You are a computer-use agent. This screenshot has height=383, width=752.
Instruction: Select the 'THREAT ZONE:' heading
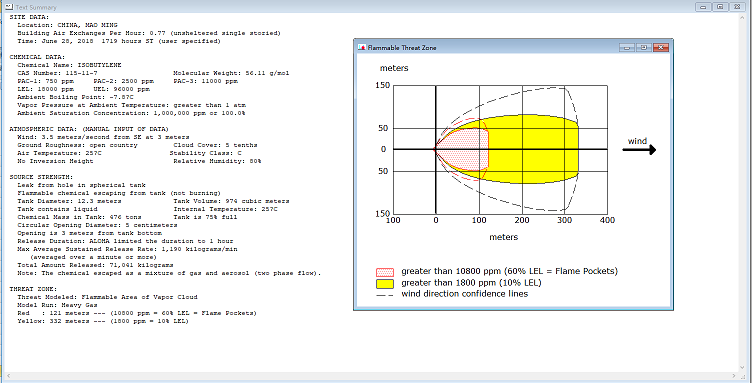coord(33,289)
